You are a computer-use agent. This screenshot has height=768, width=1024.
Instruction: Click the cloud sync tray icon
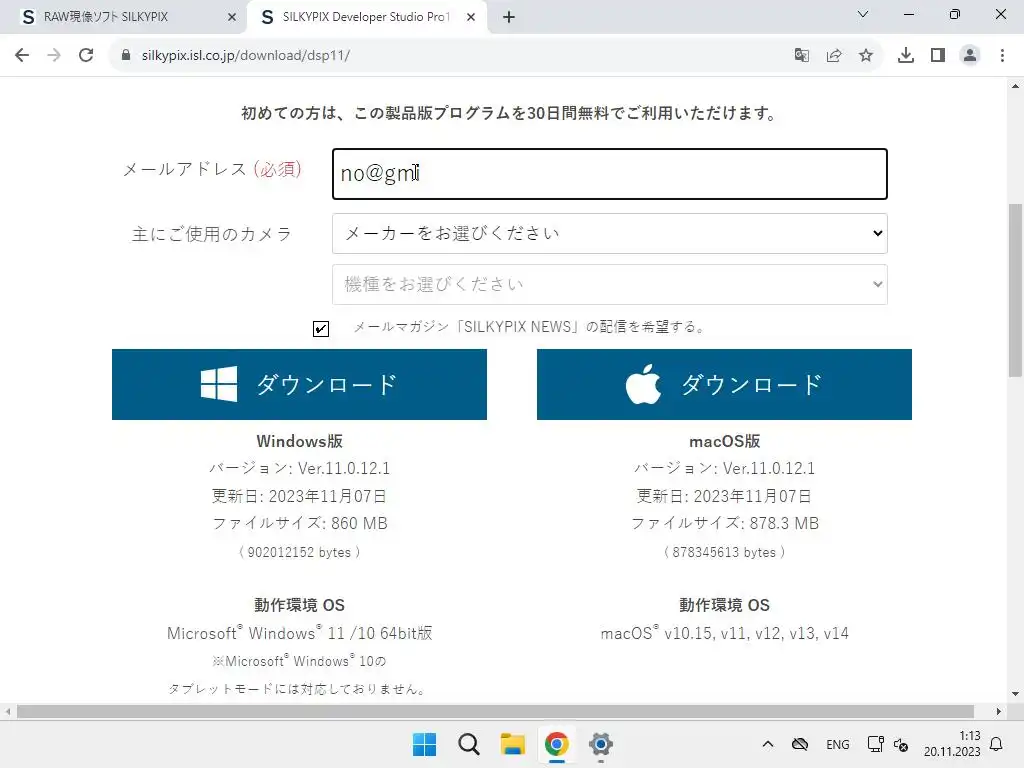pos(800,744)
